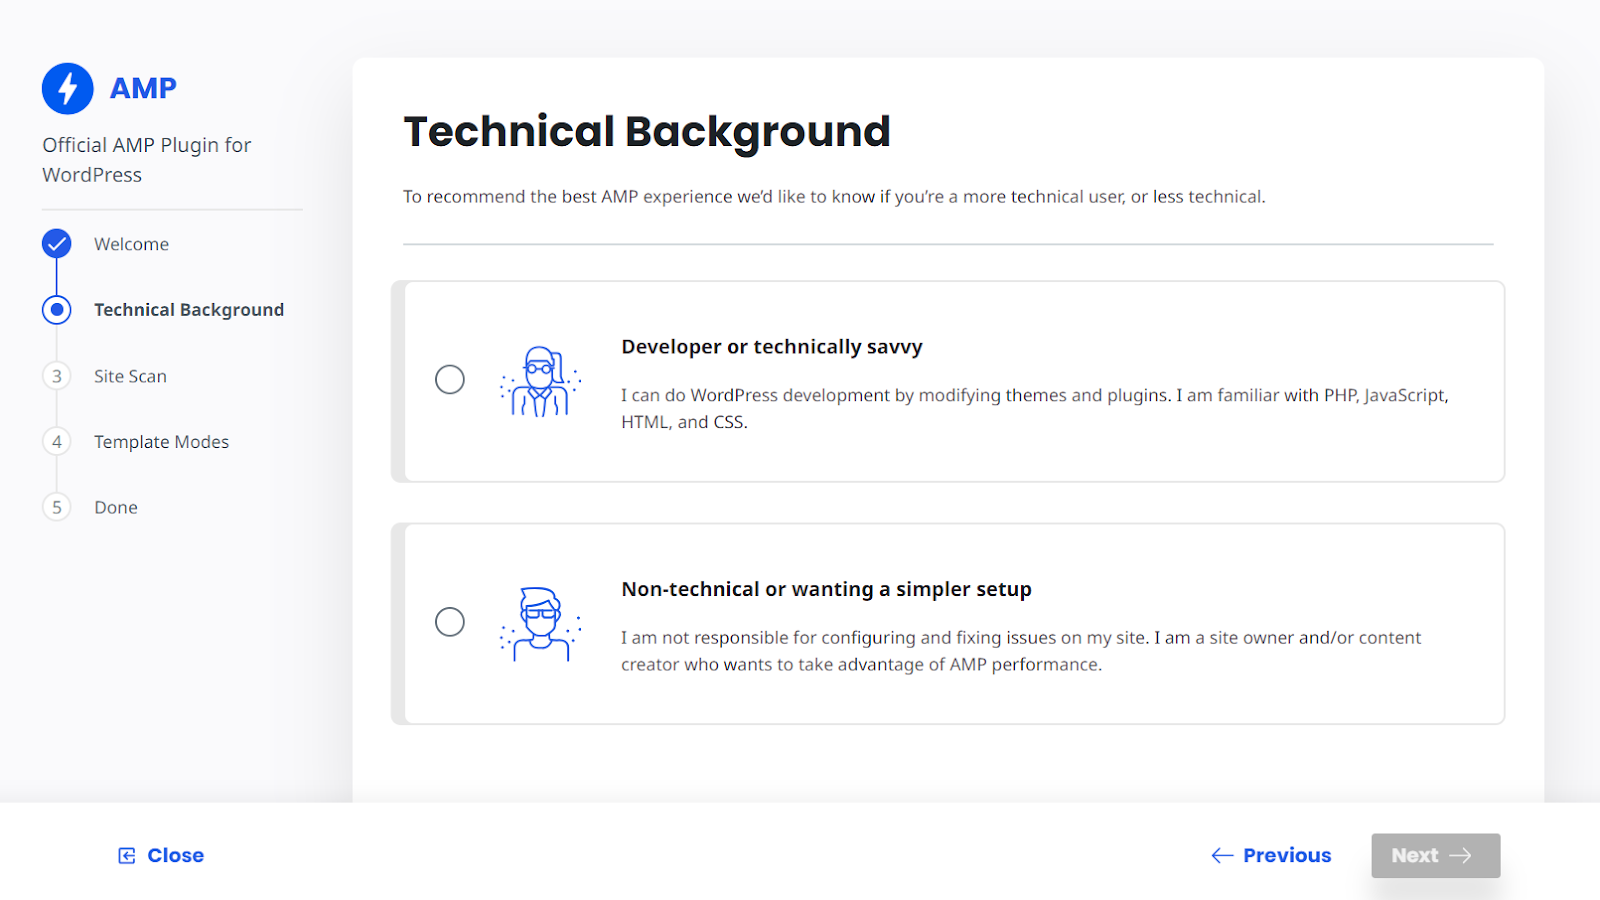Click the Close link
The image size is (1600, 900).
tap(161, 856)
